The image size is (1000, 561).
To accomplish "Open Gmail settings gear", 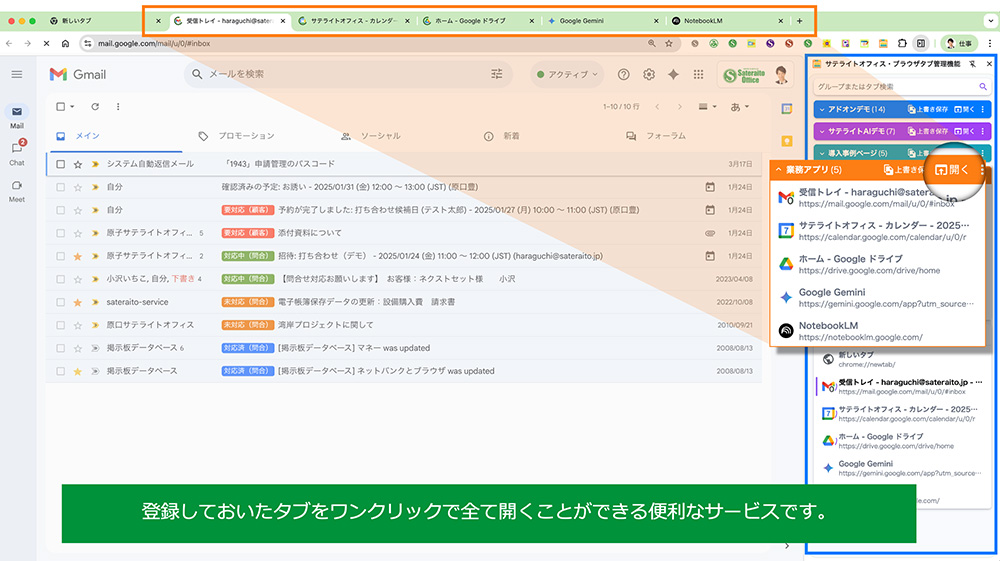I will pyautogui.click(x=649, y=75).
